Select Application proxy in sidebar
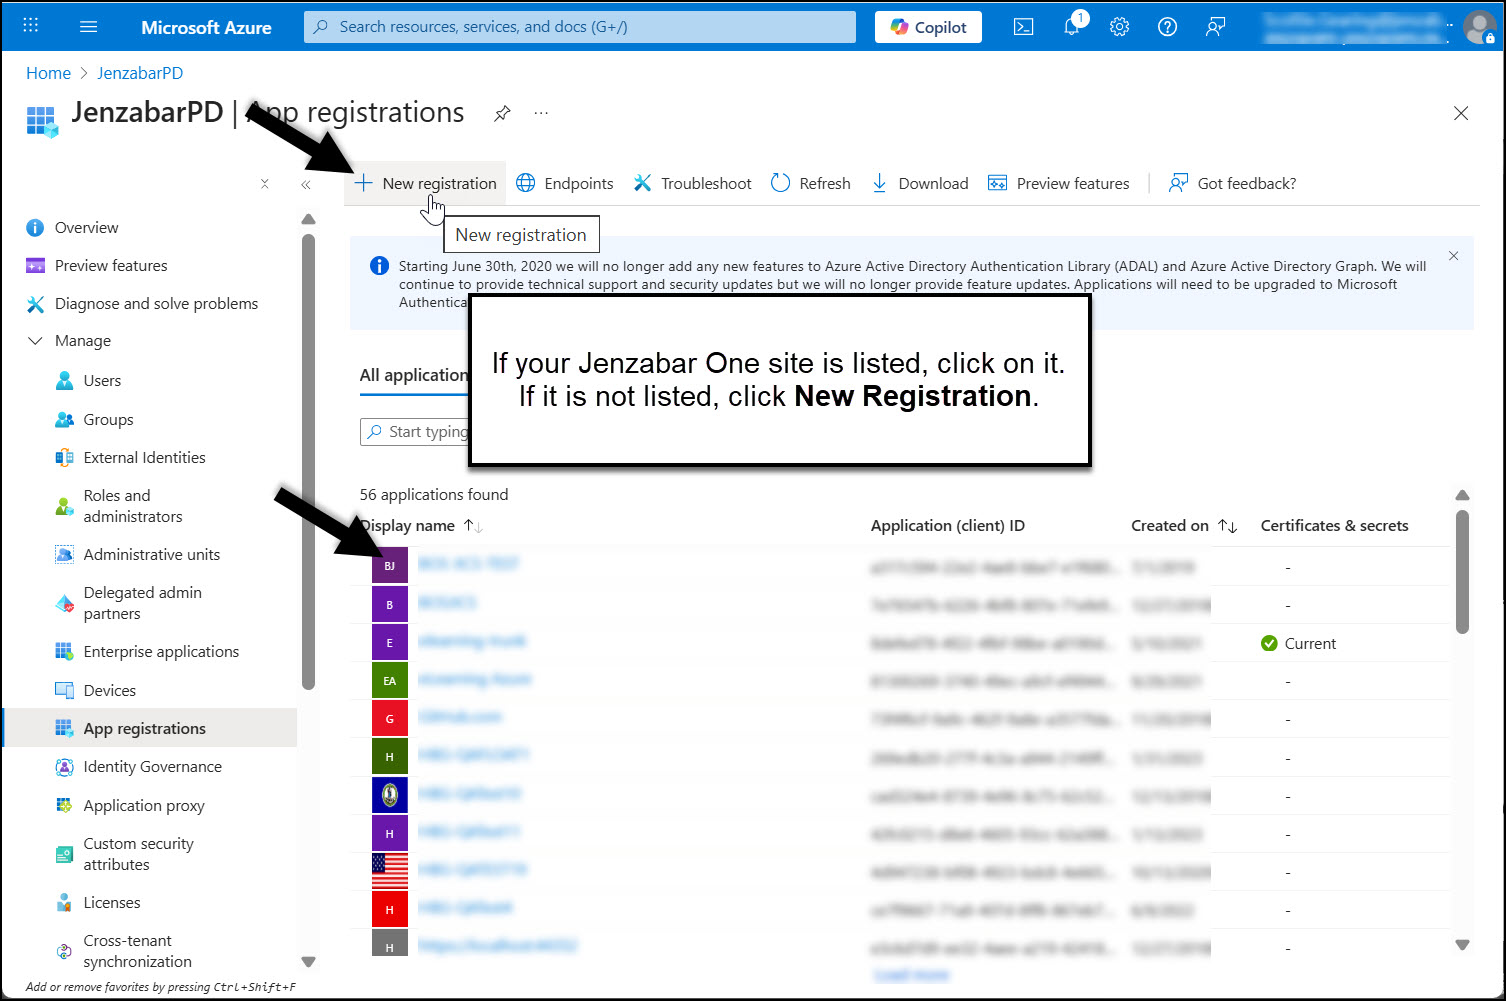This screenshot has width=1506, height=1001. (x=143, y=805)
